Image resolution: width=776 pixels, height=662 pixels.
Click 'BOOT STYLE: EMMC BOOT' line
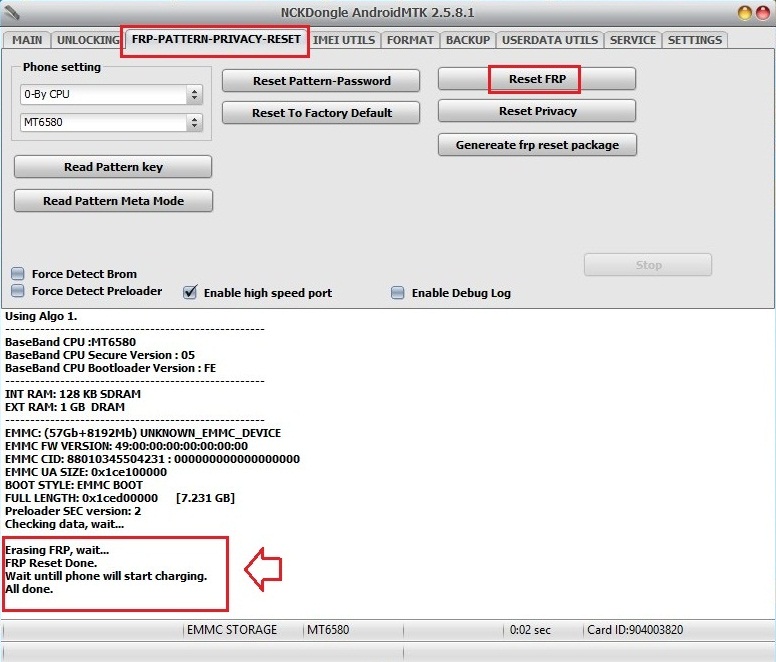coord(74,485)
